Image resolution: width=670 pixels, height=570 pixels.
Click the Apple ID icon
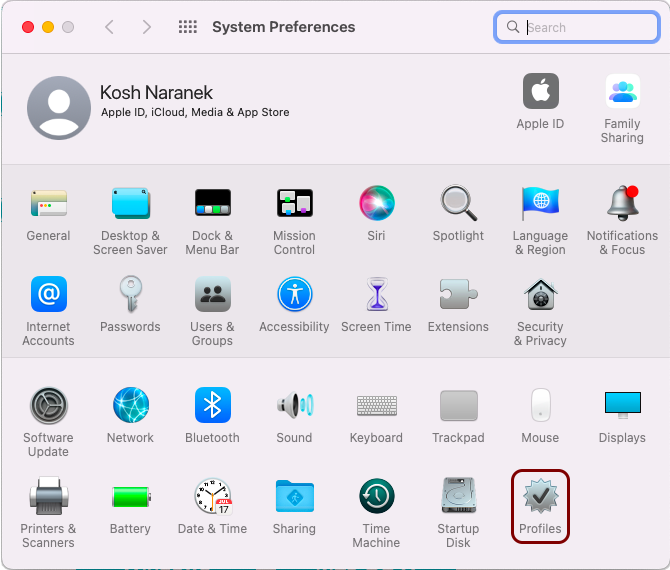pos(540,93)
